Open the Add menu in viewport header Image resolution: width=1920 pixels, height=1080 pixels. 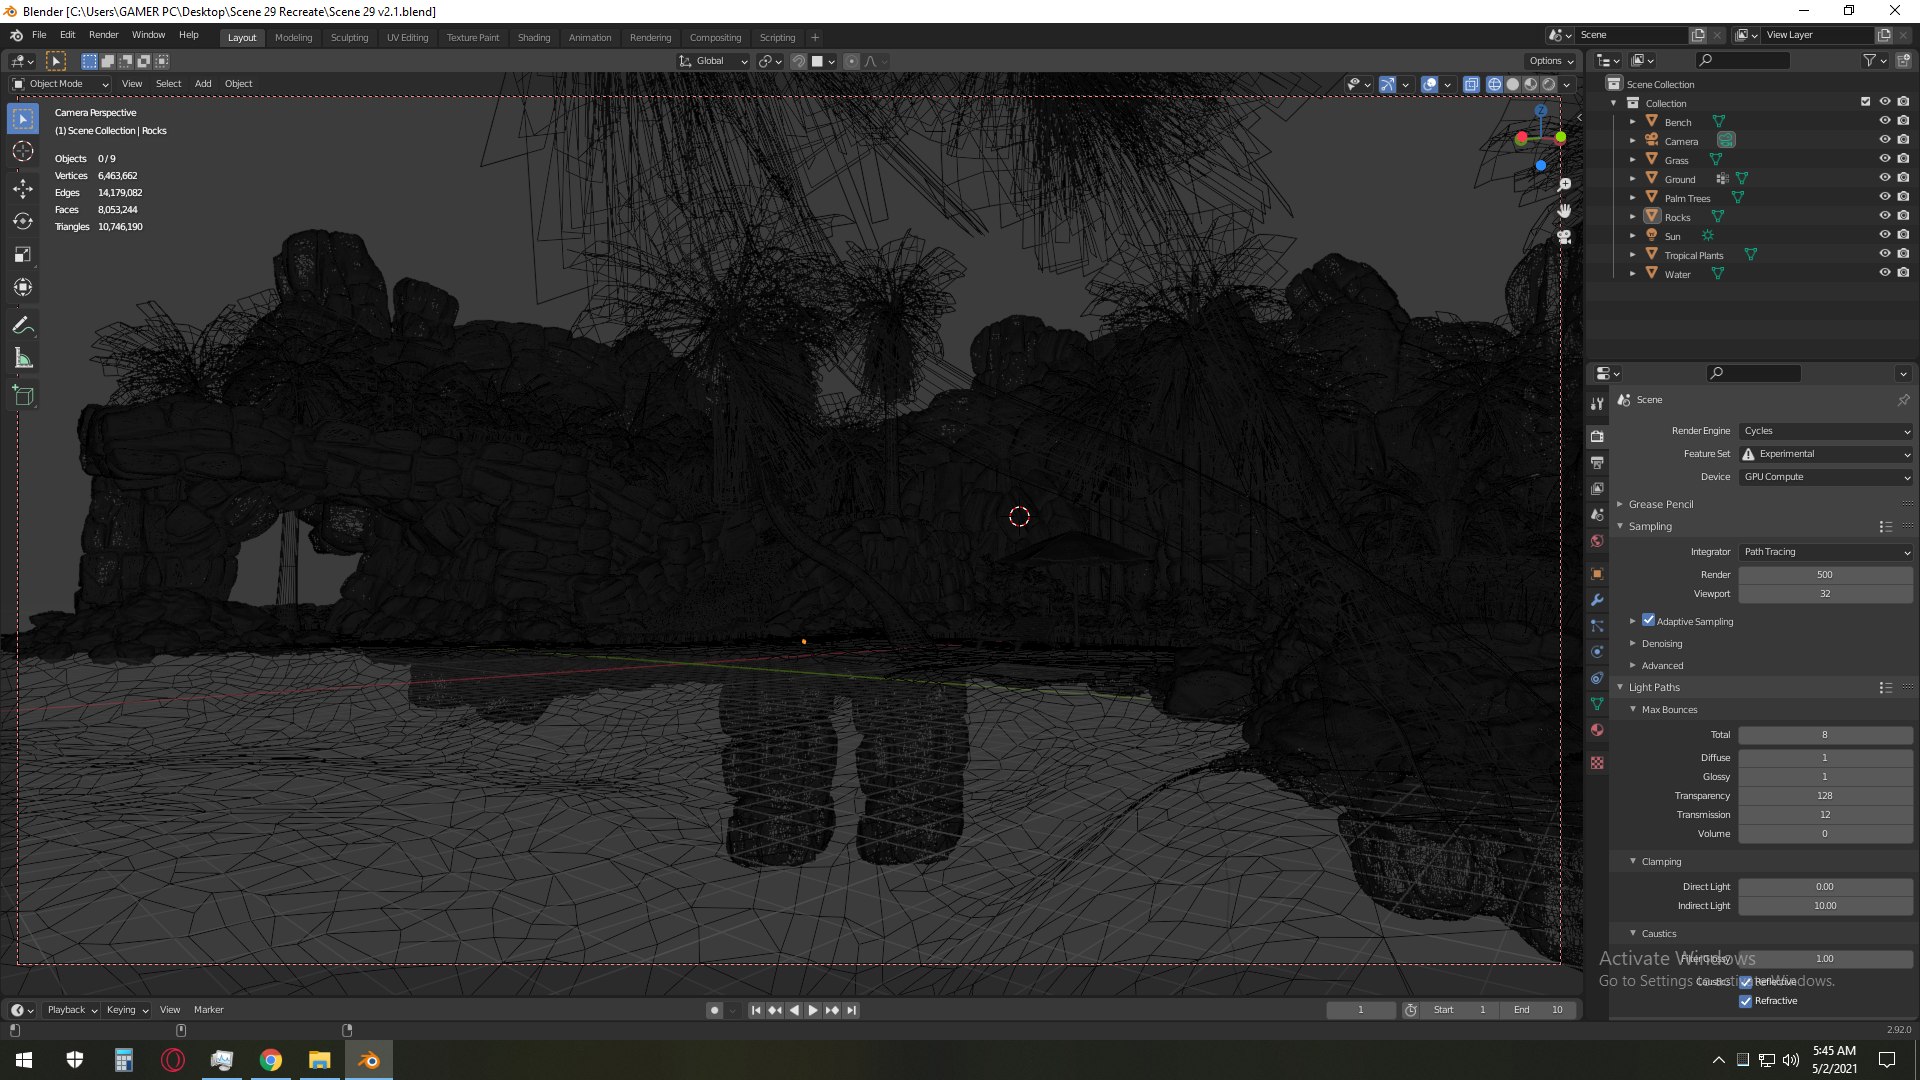pyautogui.click(x=203, y=84)
